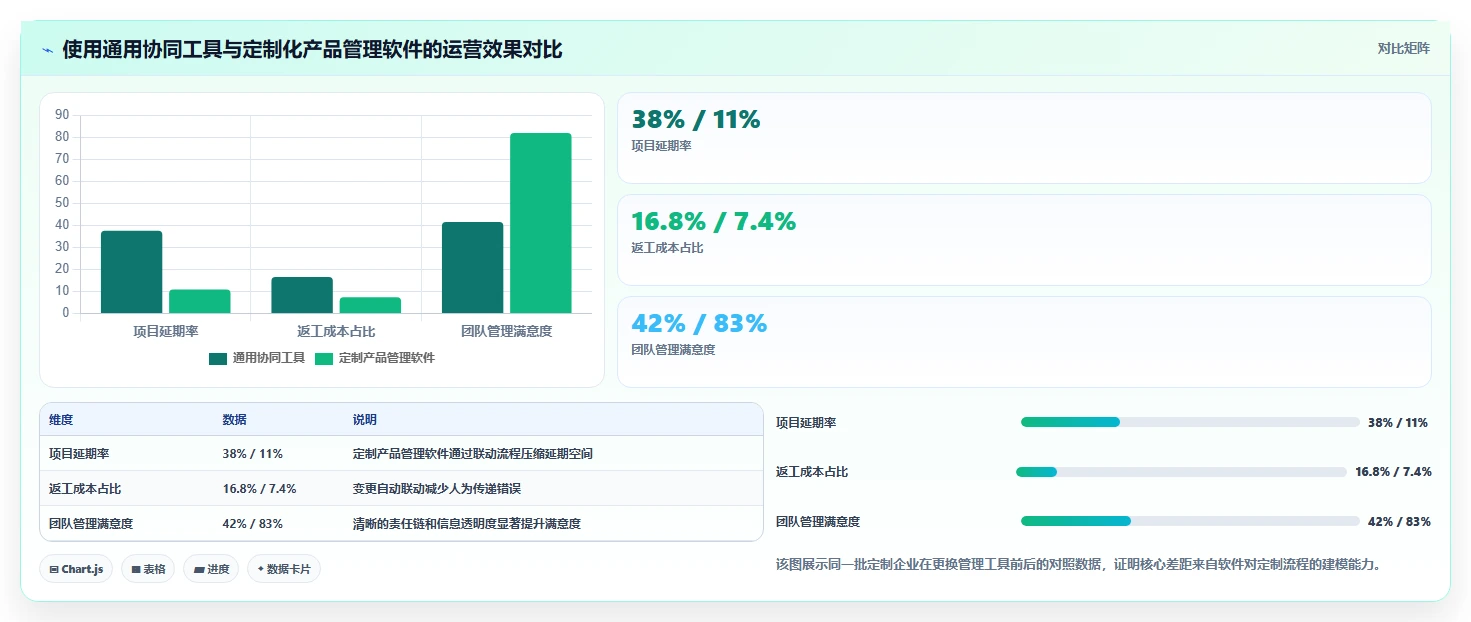1471x622 pixels.
Task: Click the 返工成本占比 progress bar
Action: pos(1181,472)
